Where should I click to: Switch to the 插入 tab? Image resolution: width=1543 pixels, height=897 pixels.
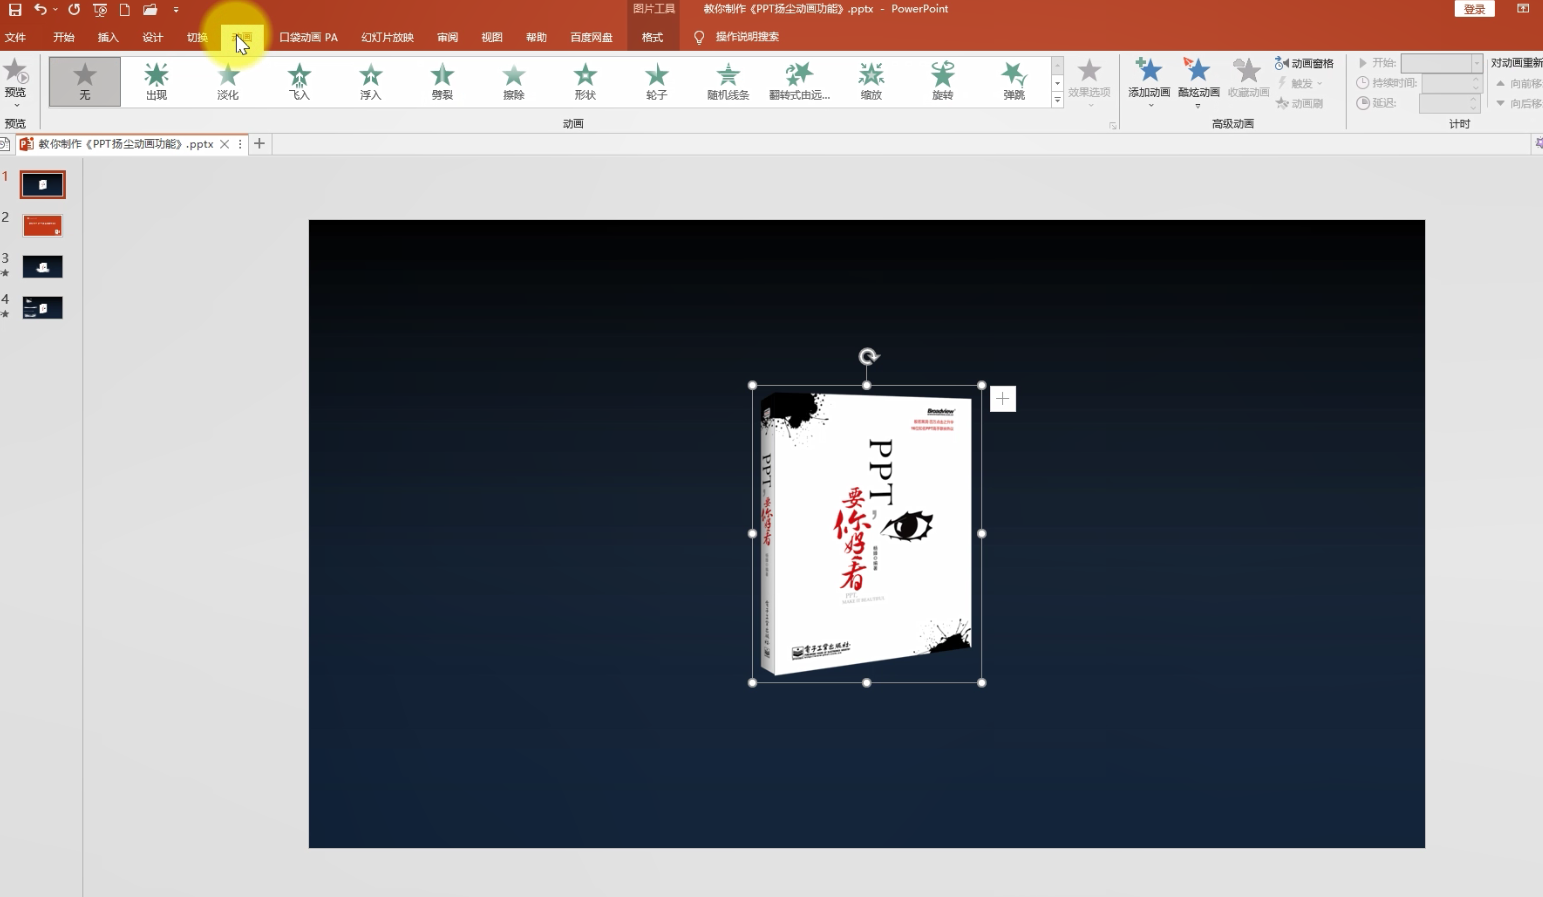click(x=108, y=37)
